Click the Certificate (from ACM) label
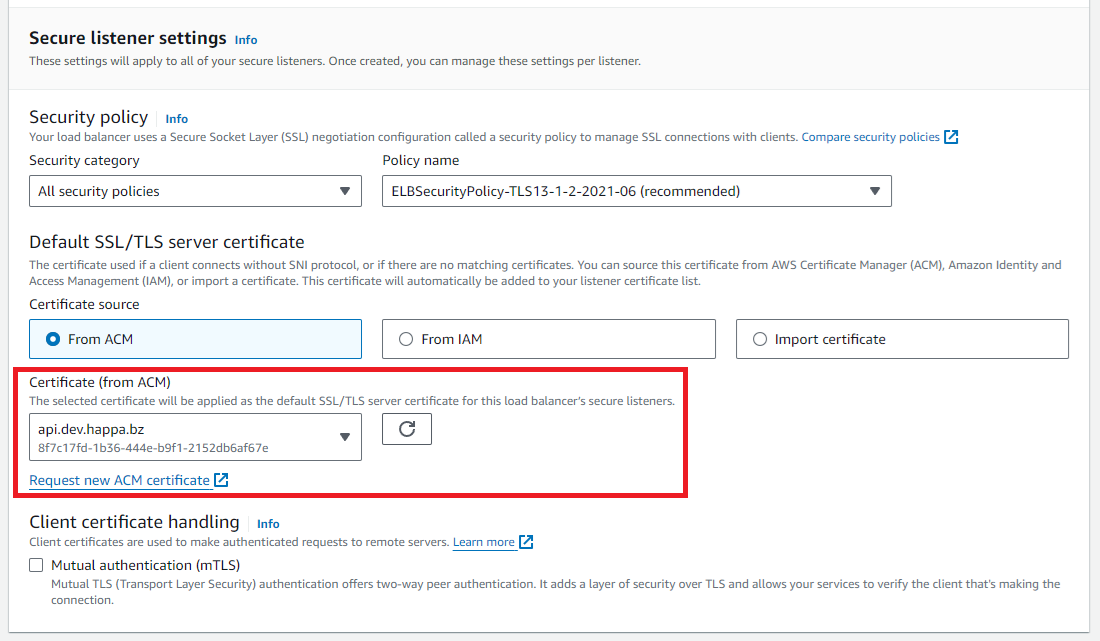 tap(100, 382)
